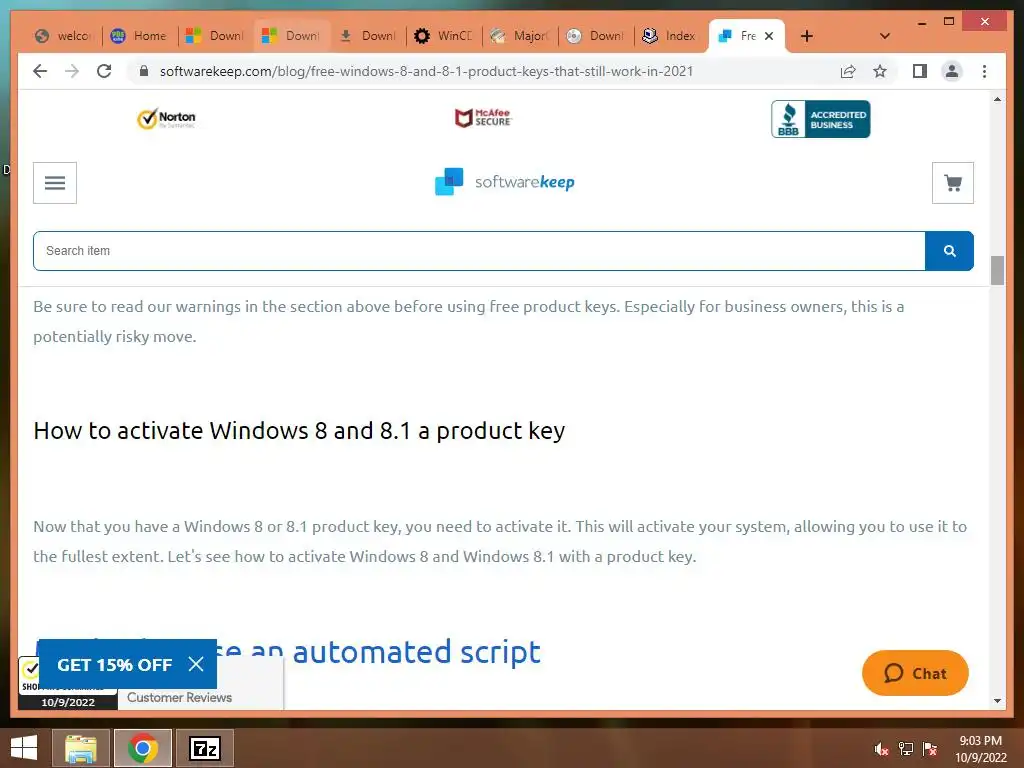Click the BBB Accredited Business badge
This screenshot has width=1024, height=768.
click(820, 119)
